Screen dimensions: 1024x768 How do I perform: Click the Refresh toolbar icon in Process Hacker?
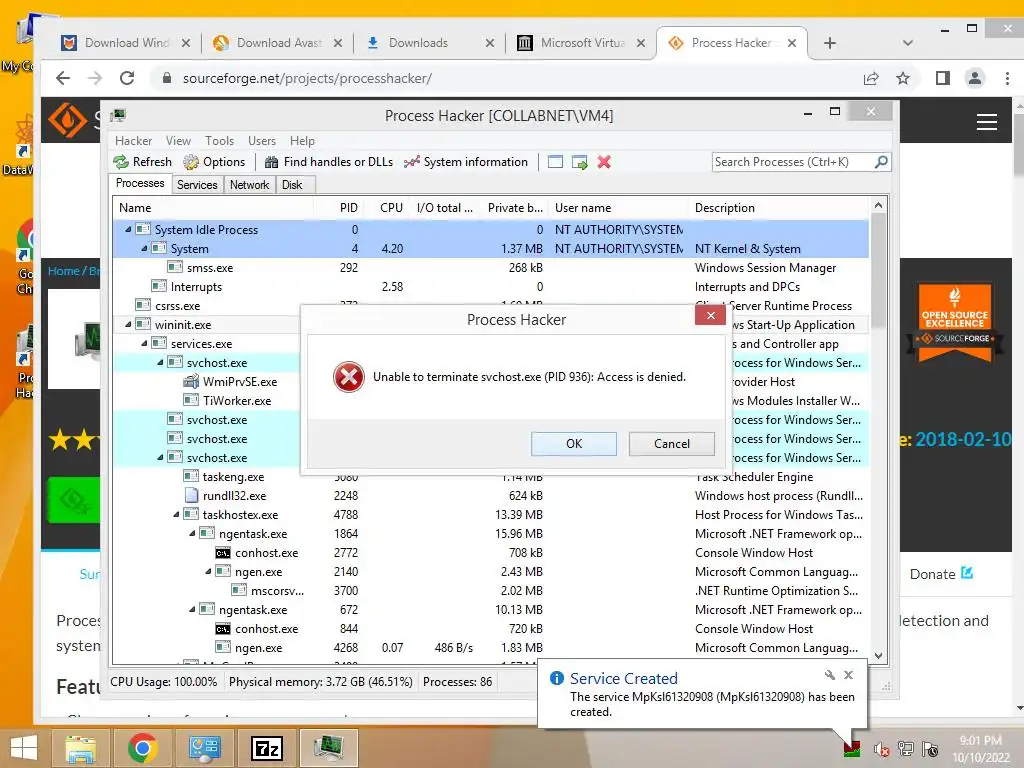click(121, 162)
